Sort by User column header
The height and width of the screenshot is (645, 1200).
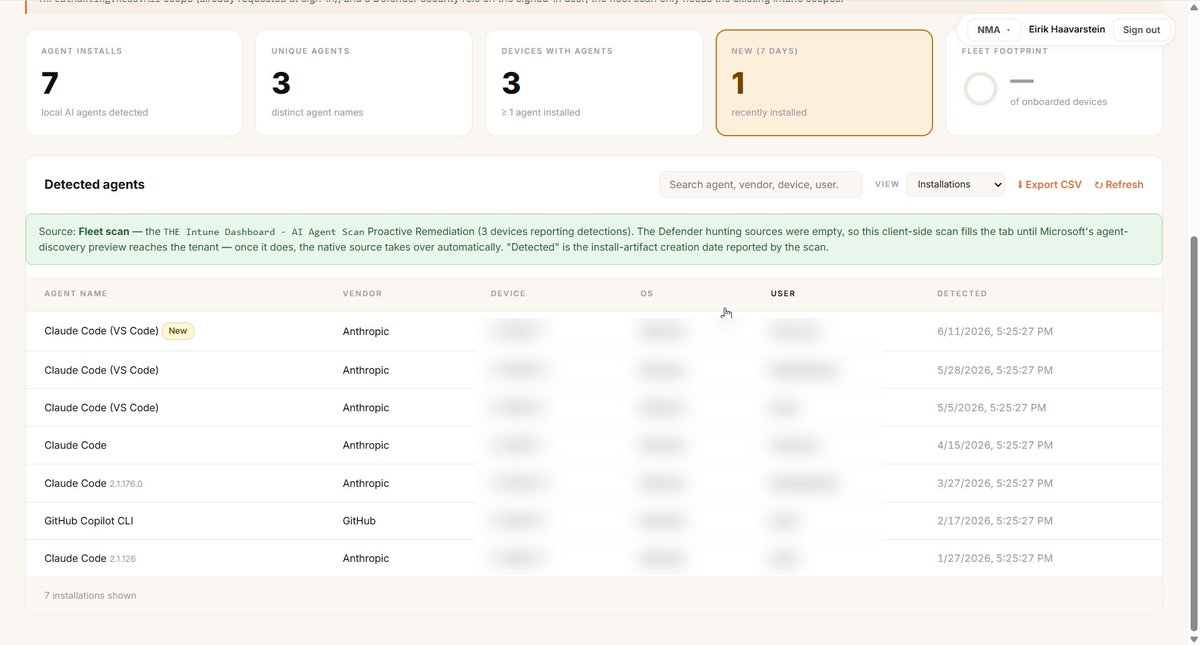[x=783, y=294]
